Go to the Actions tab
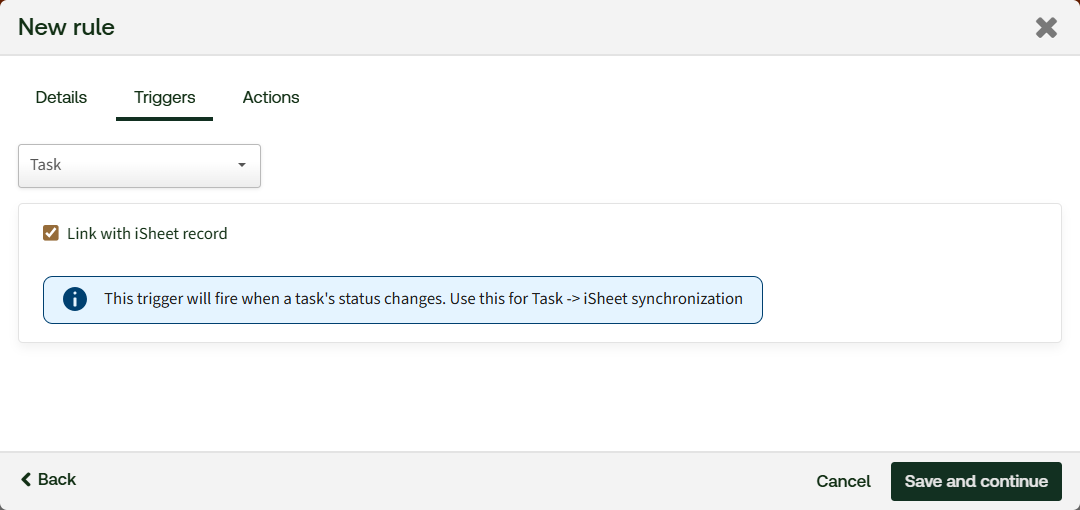Viewport: 1080px width, 510px height. pyautogui.click(x=271, y=98)
